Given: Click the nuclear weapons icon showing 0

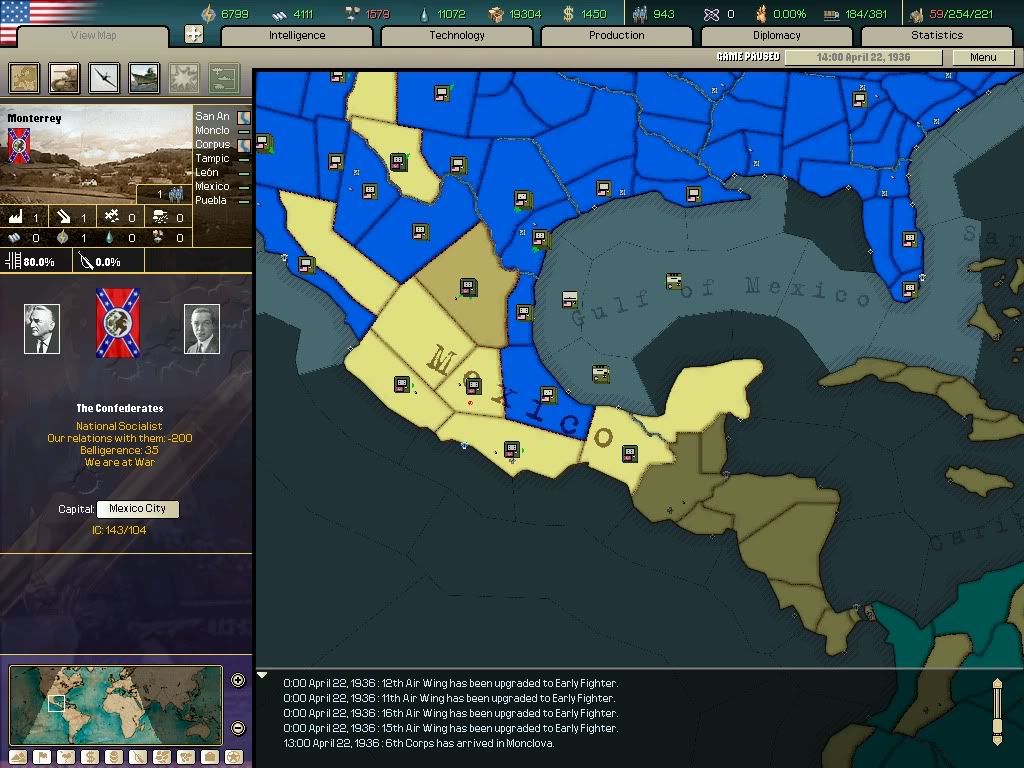Looking at the screenshot, I should [x=711, y=14].
